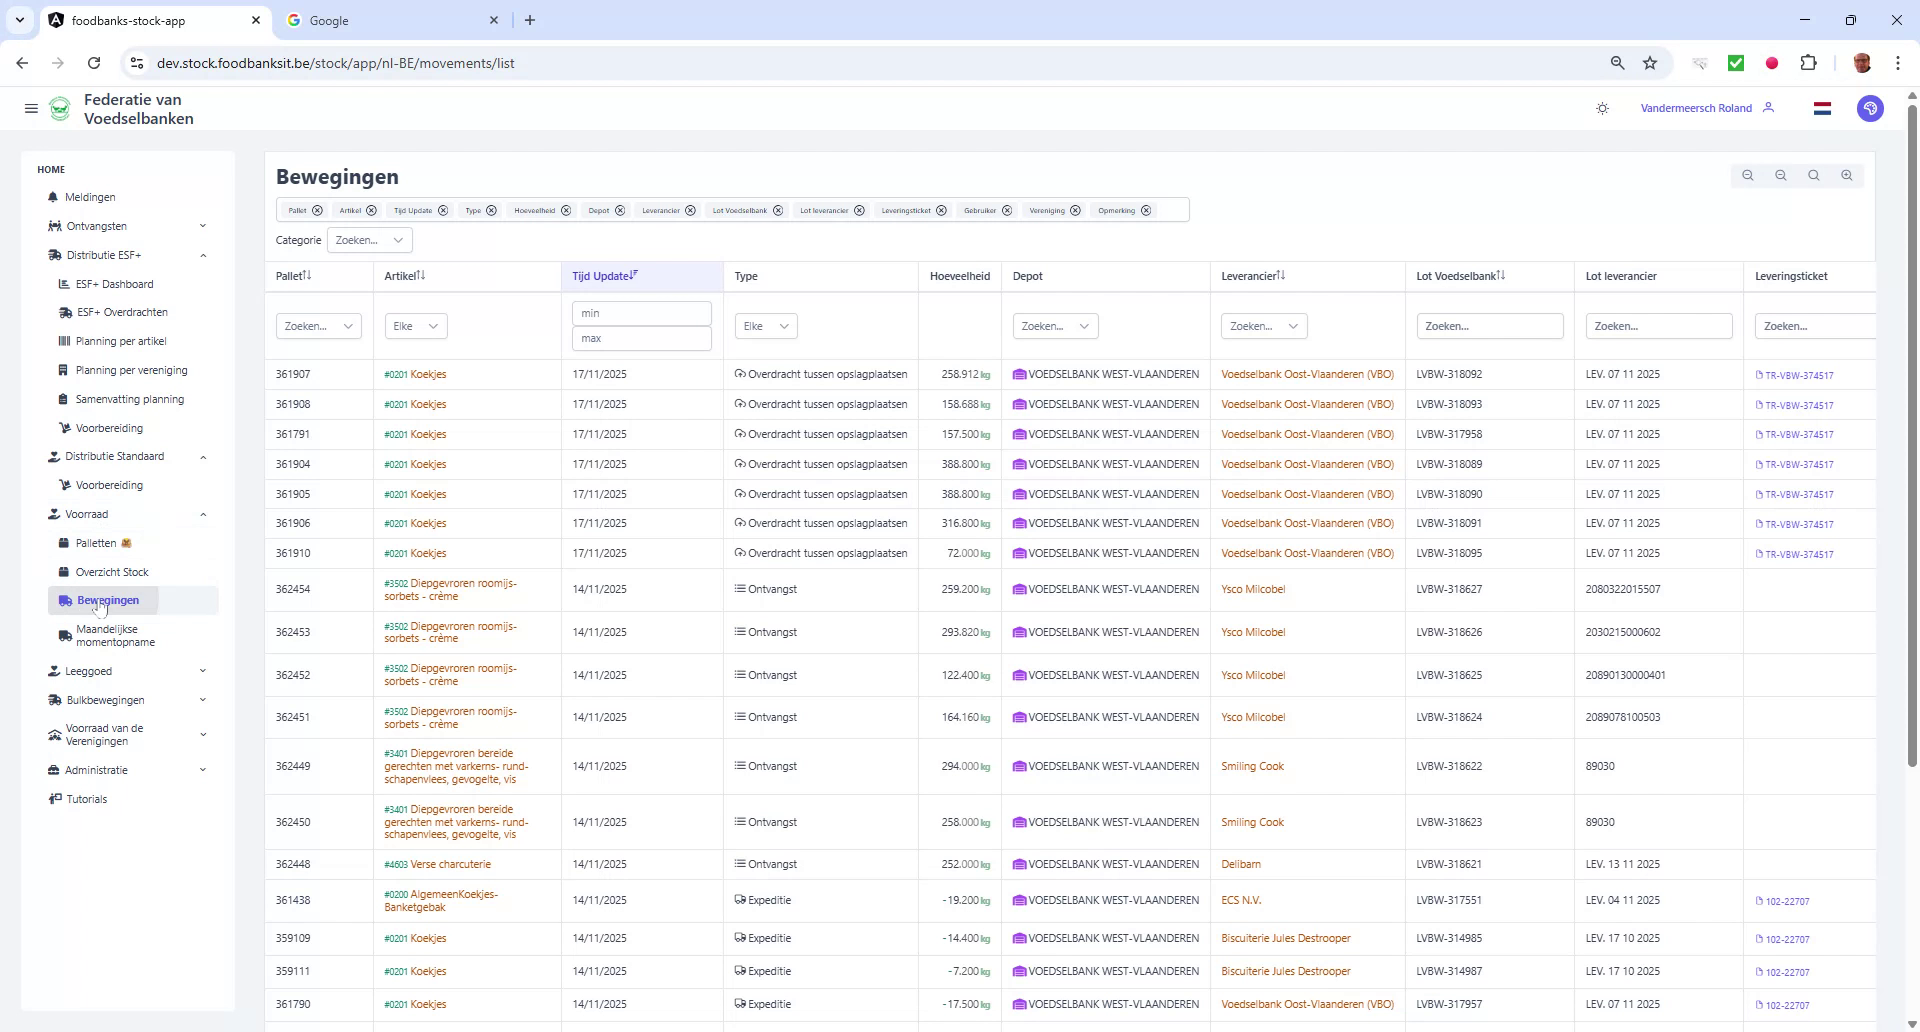Remove the Leverancier filter

[x=690, y=210]
